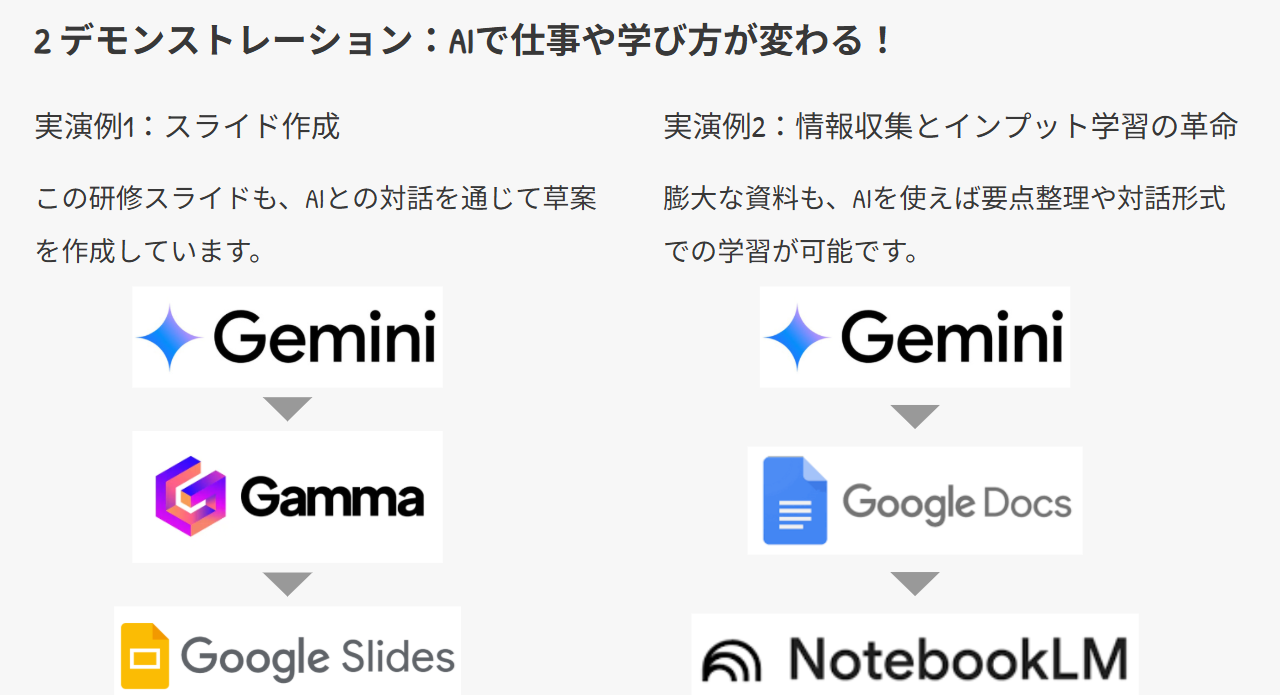
Task: Click the gray arrow above Google Slides logo
Action: point(287,584)
